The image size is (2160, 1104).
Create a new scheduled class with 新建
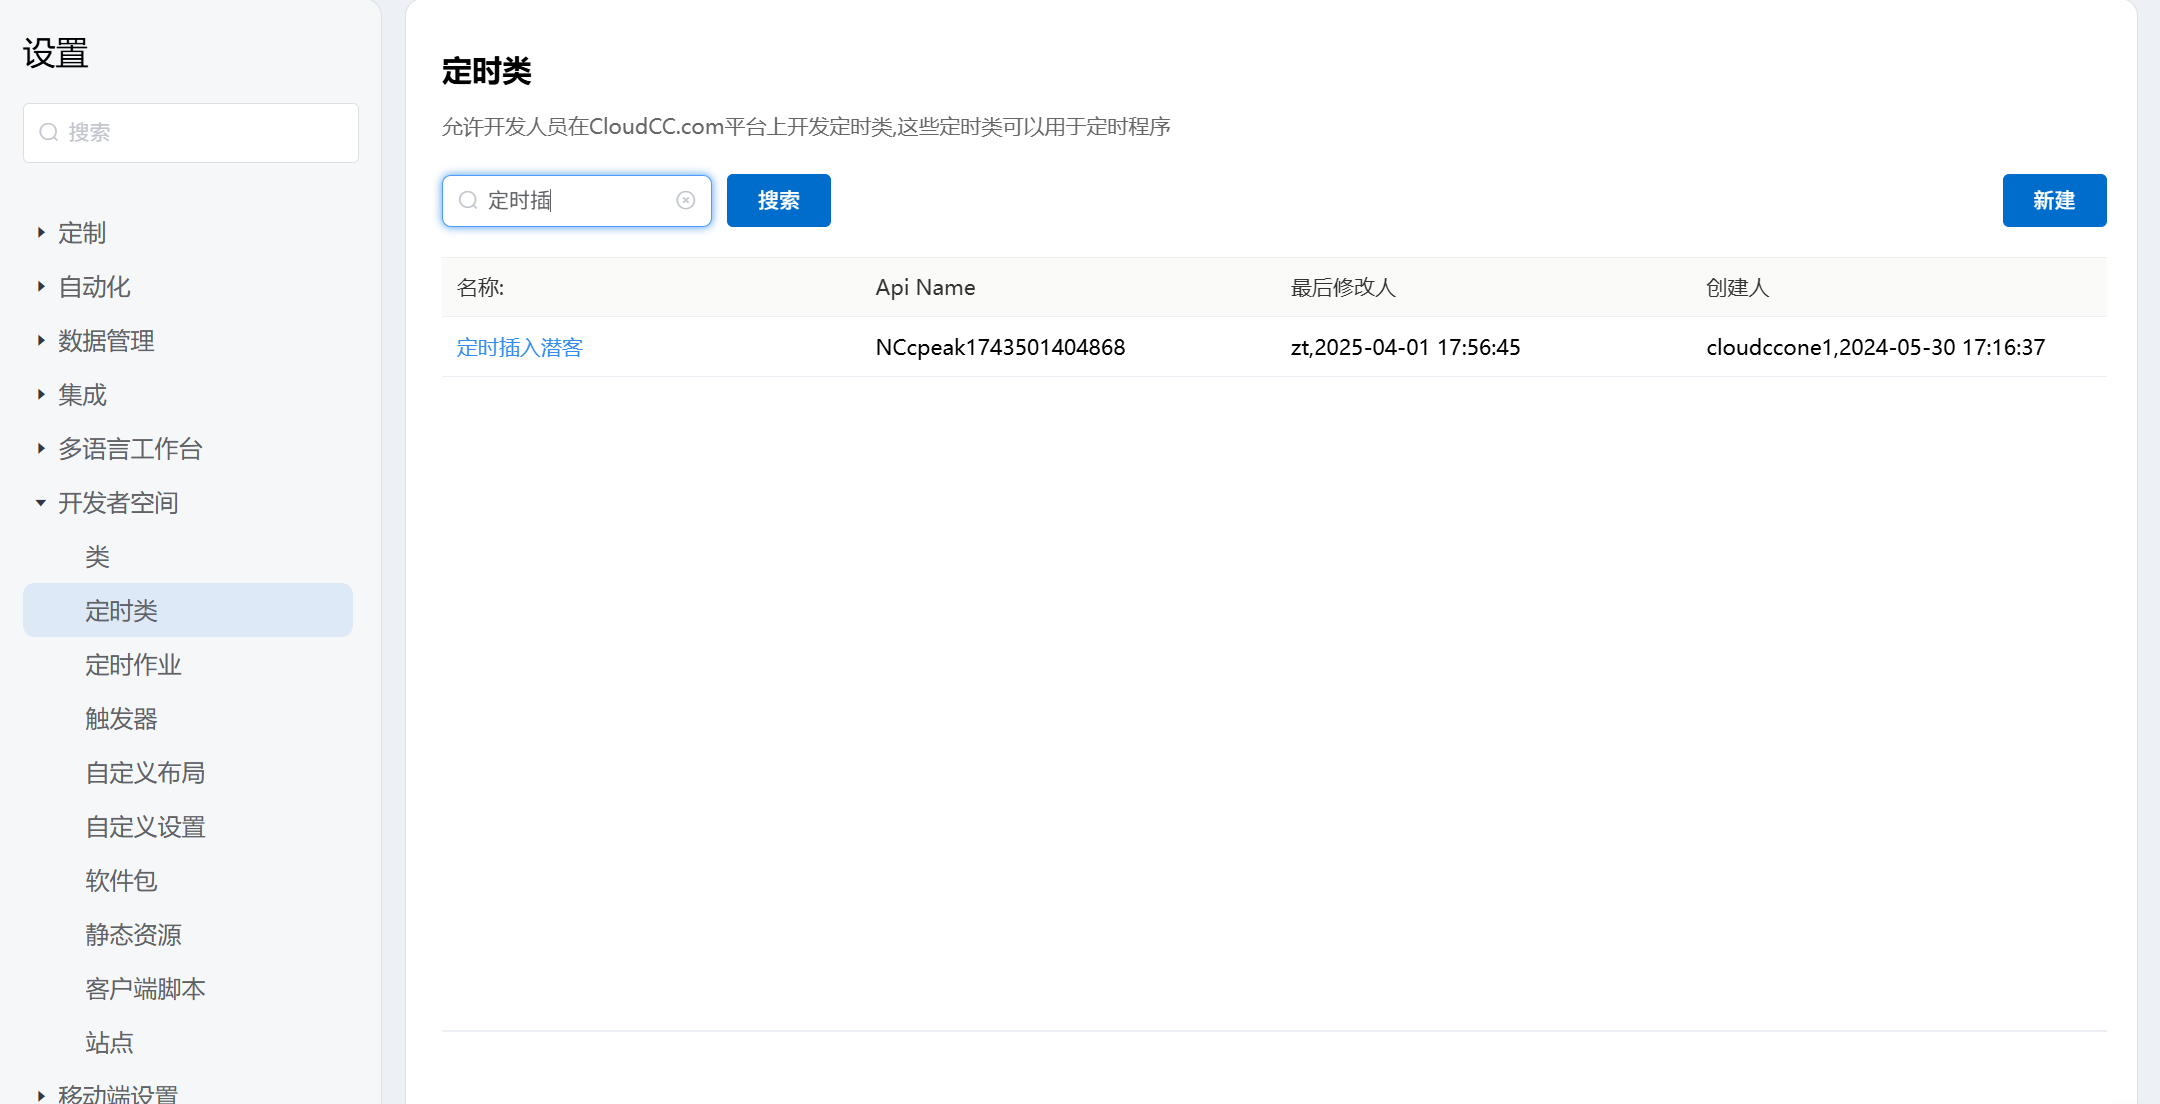point(2054,200)
